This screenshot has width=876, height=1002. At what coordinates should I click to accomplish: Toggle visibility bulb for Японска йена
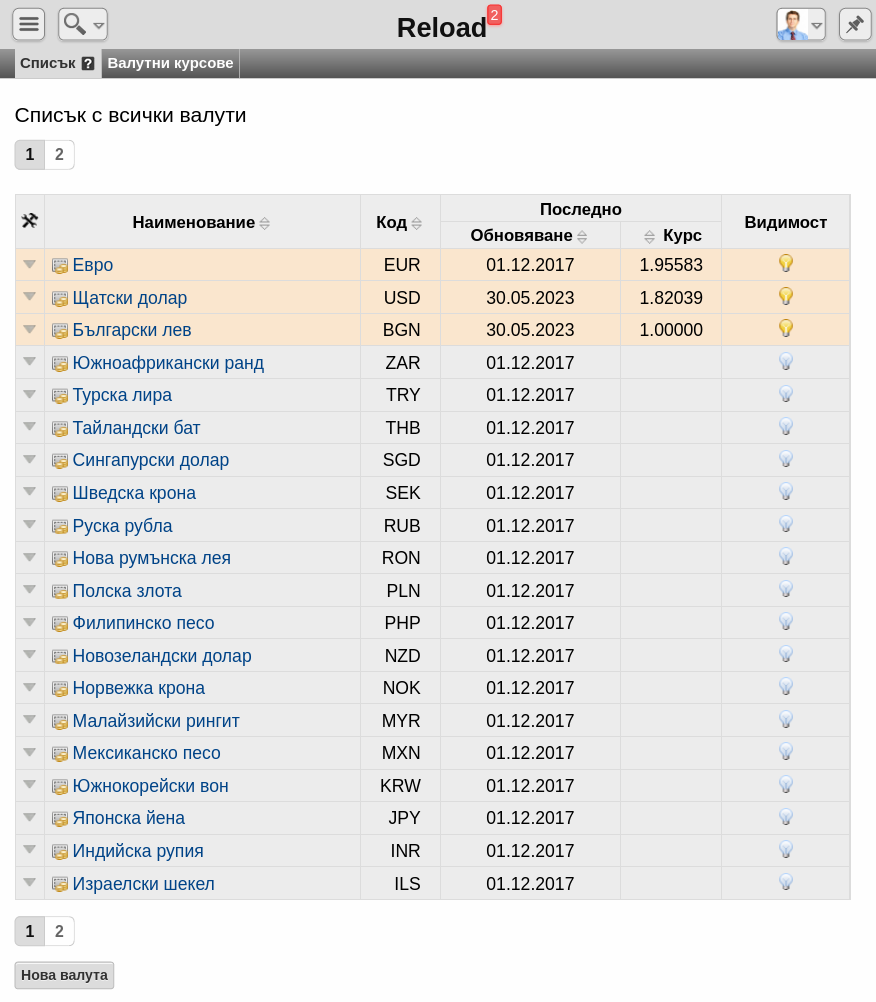click(786, 817)
